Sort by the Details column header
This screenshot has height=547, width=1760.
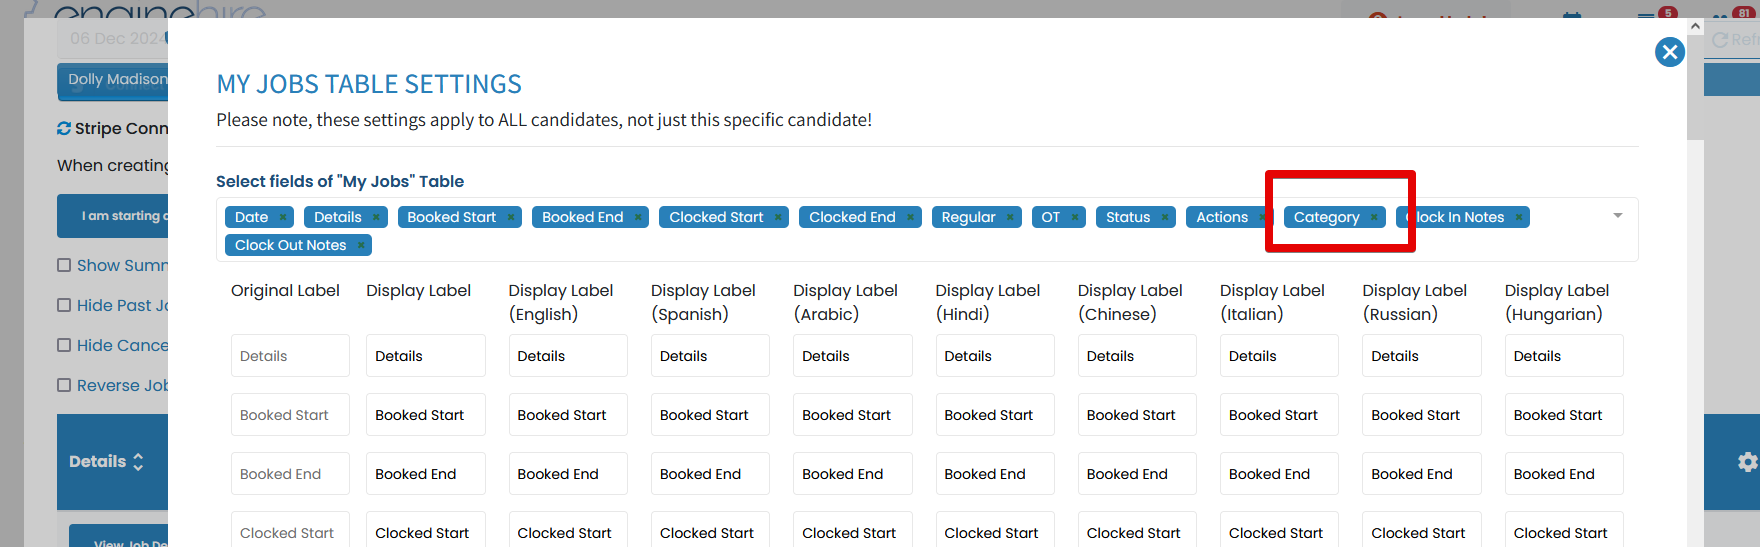tap(106, 461)
